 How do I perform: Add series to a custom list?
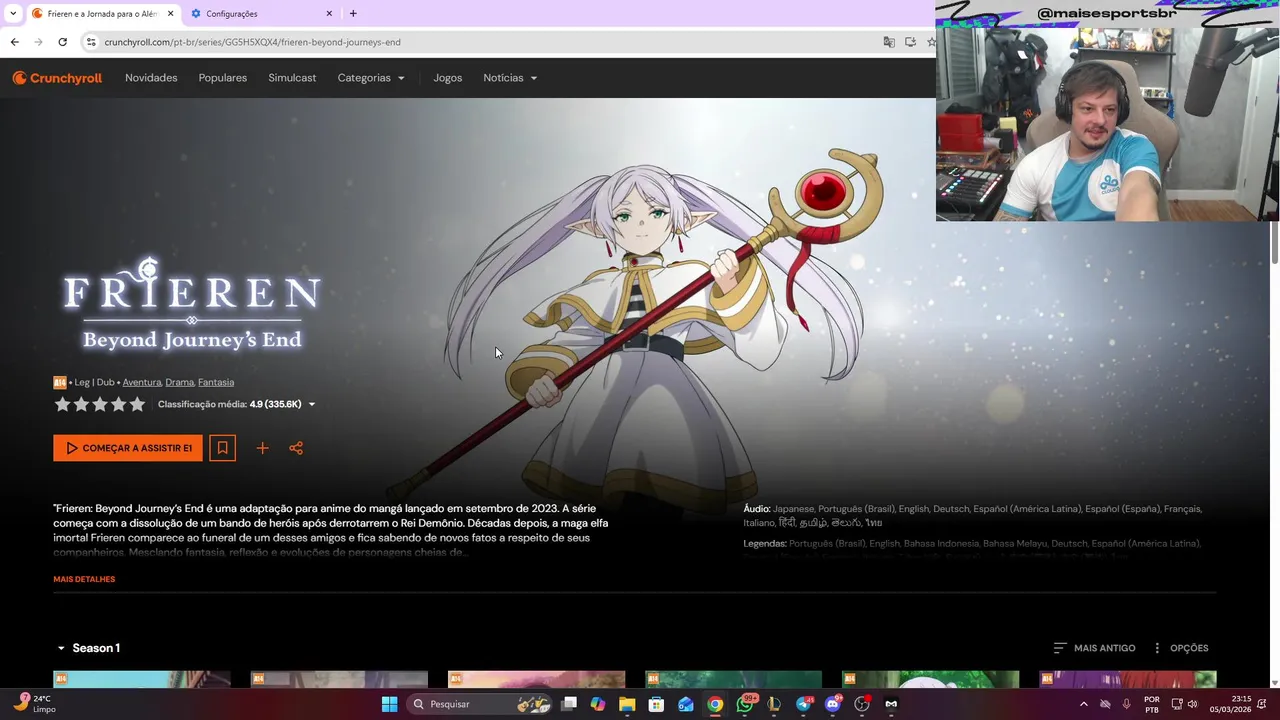262,448
